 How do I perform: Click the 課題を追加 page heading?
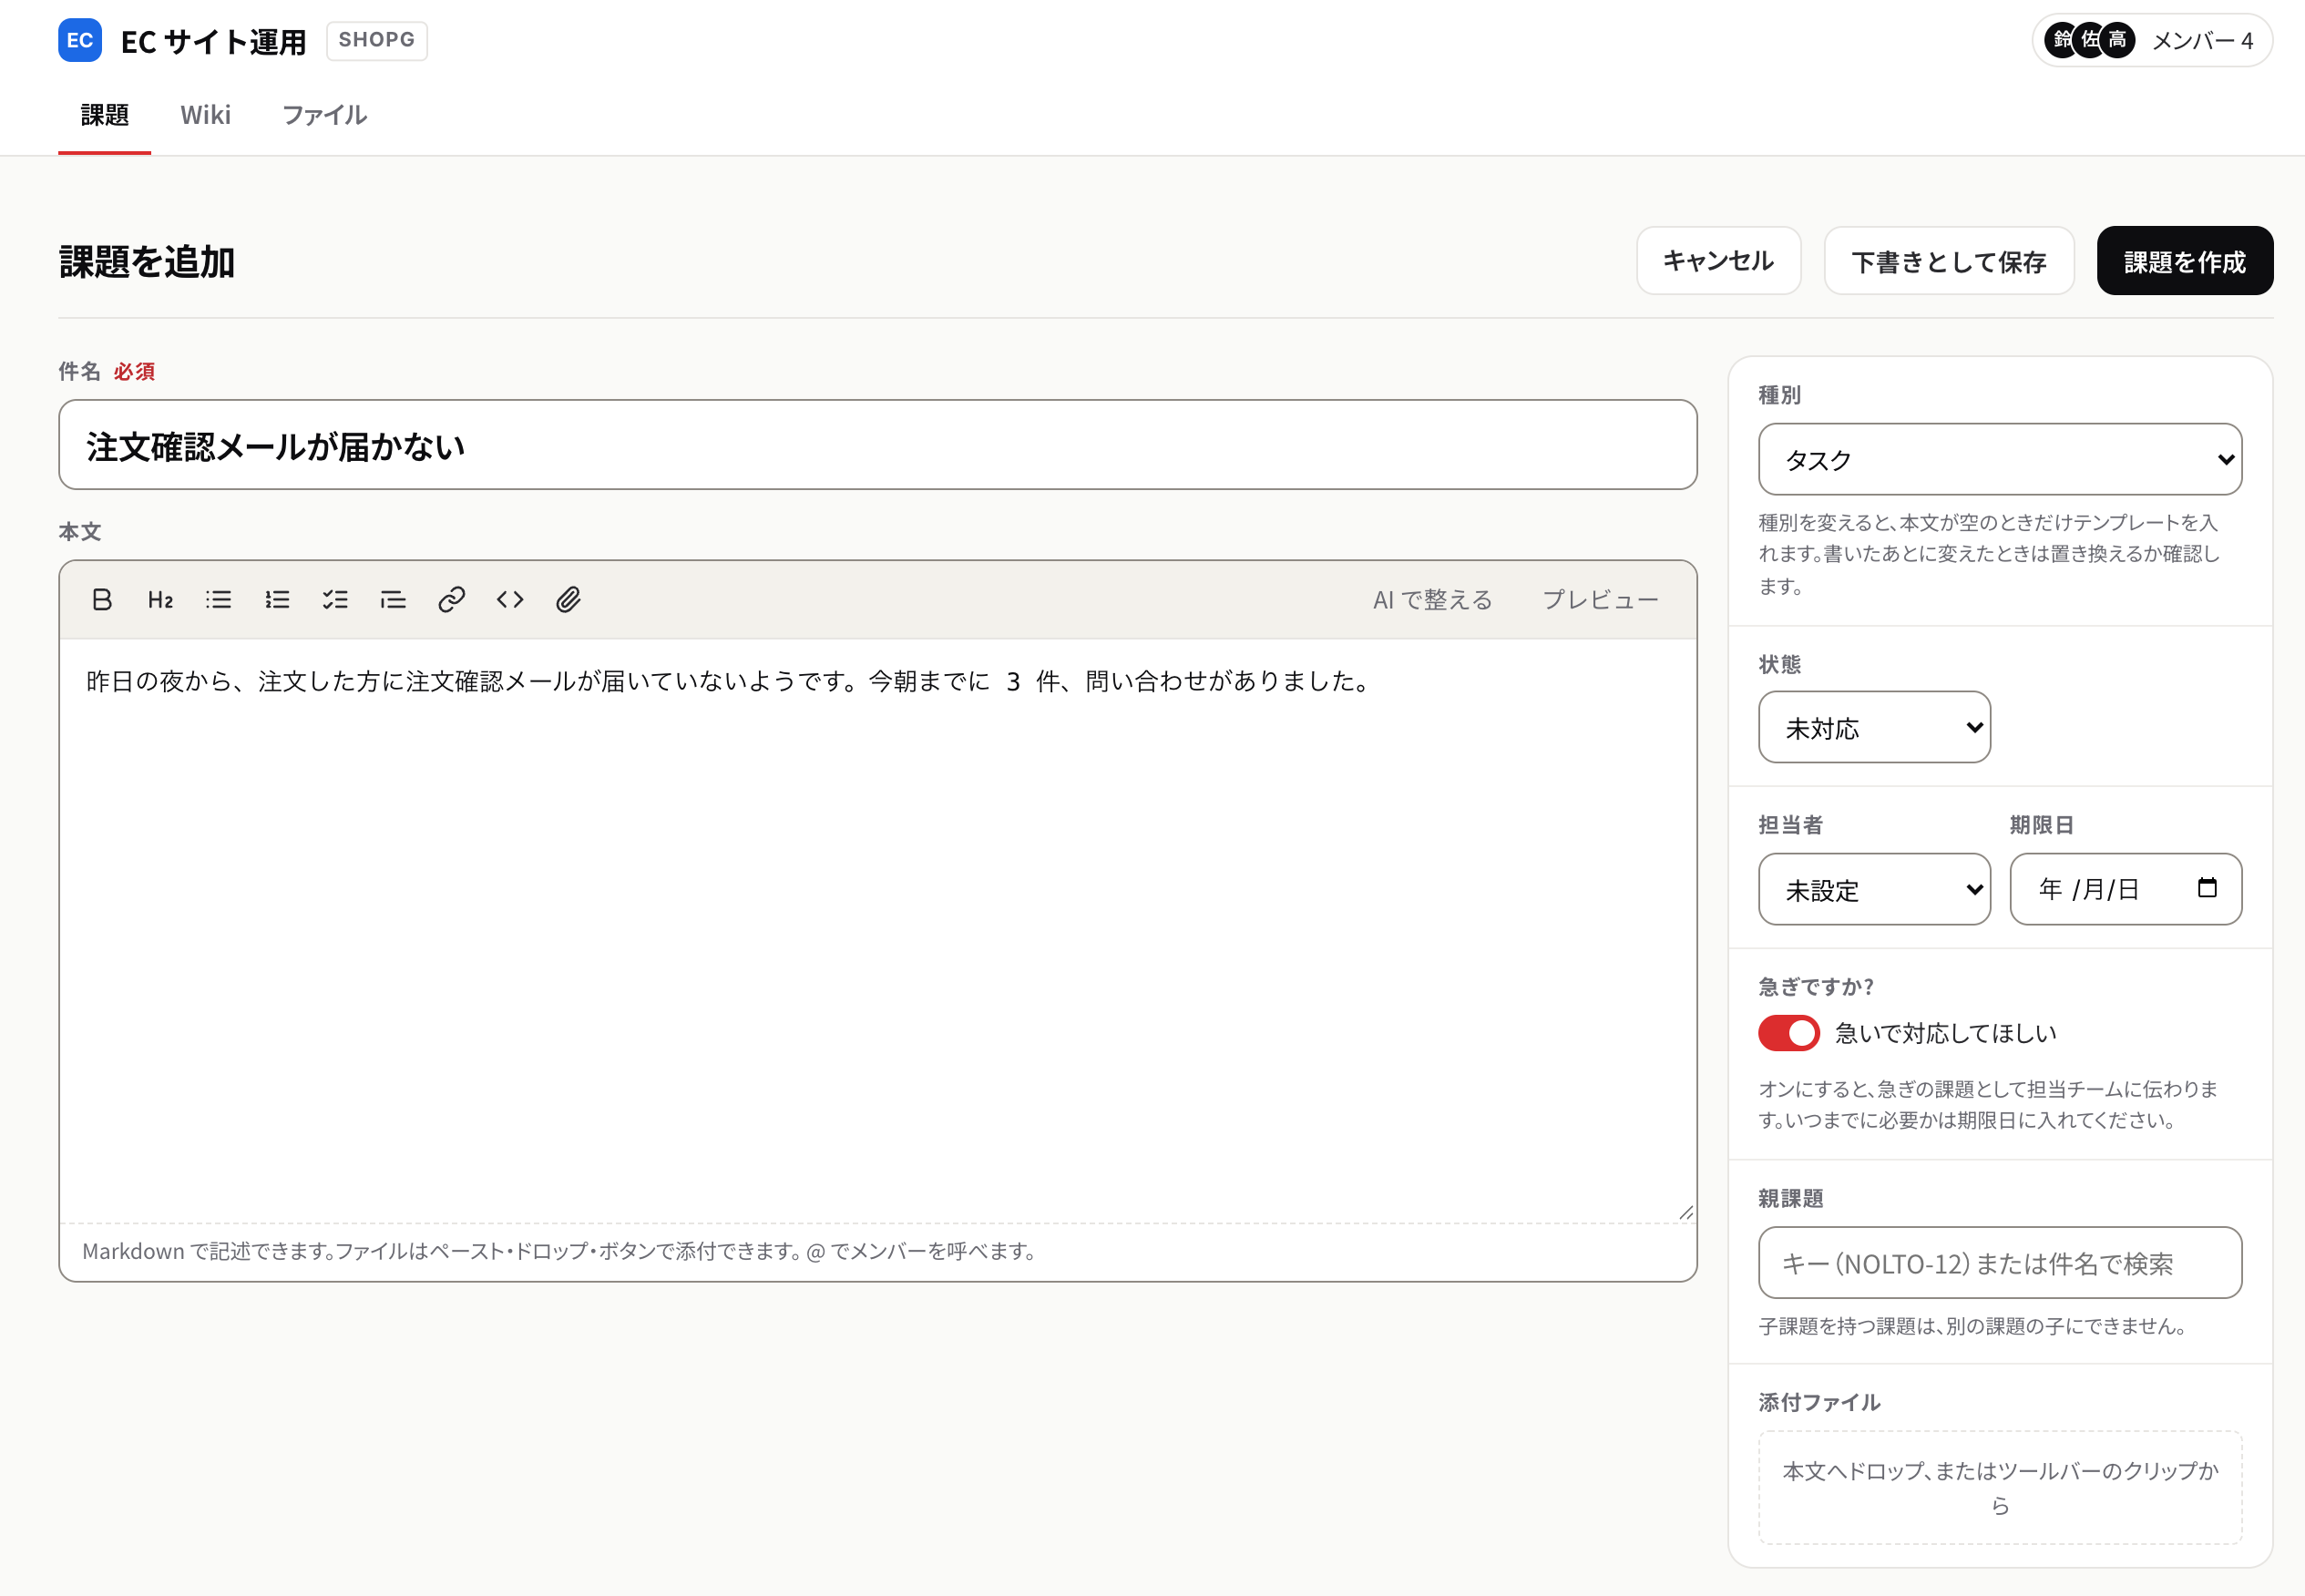(147, 262)
